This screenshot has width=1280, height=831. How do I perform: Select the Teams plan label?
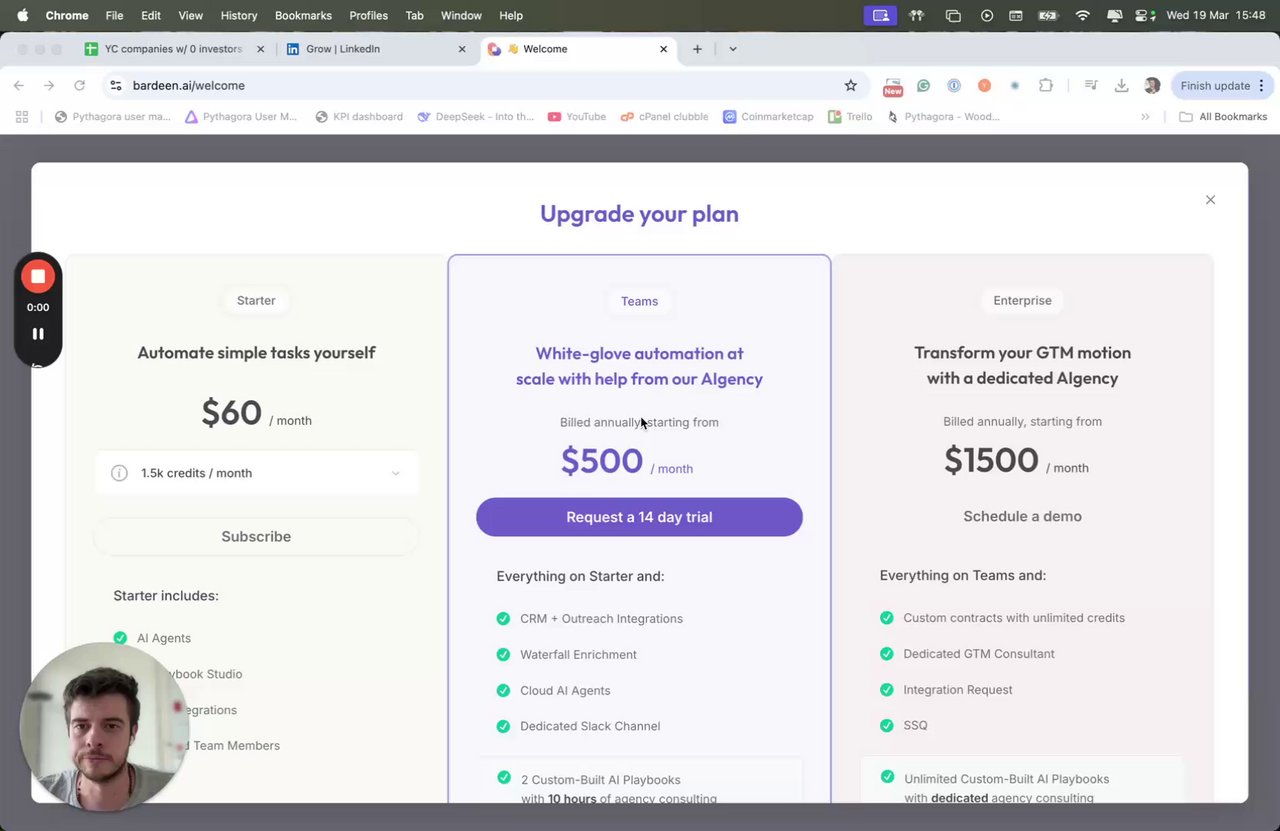[x=639, y=301]
